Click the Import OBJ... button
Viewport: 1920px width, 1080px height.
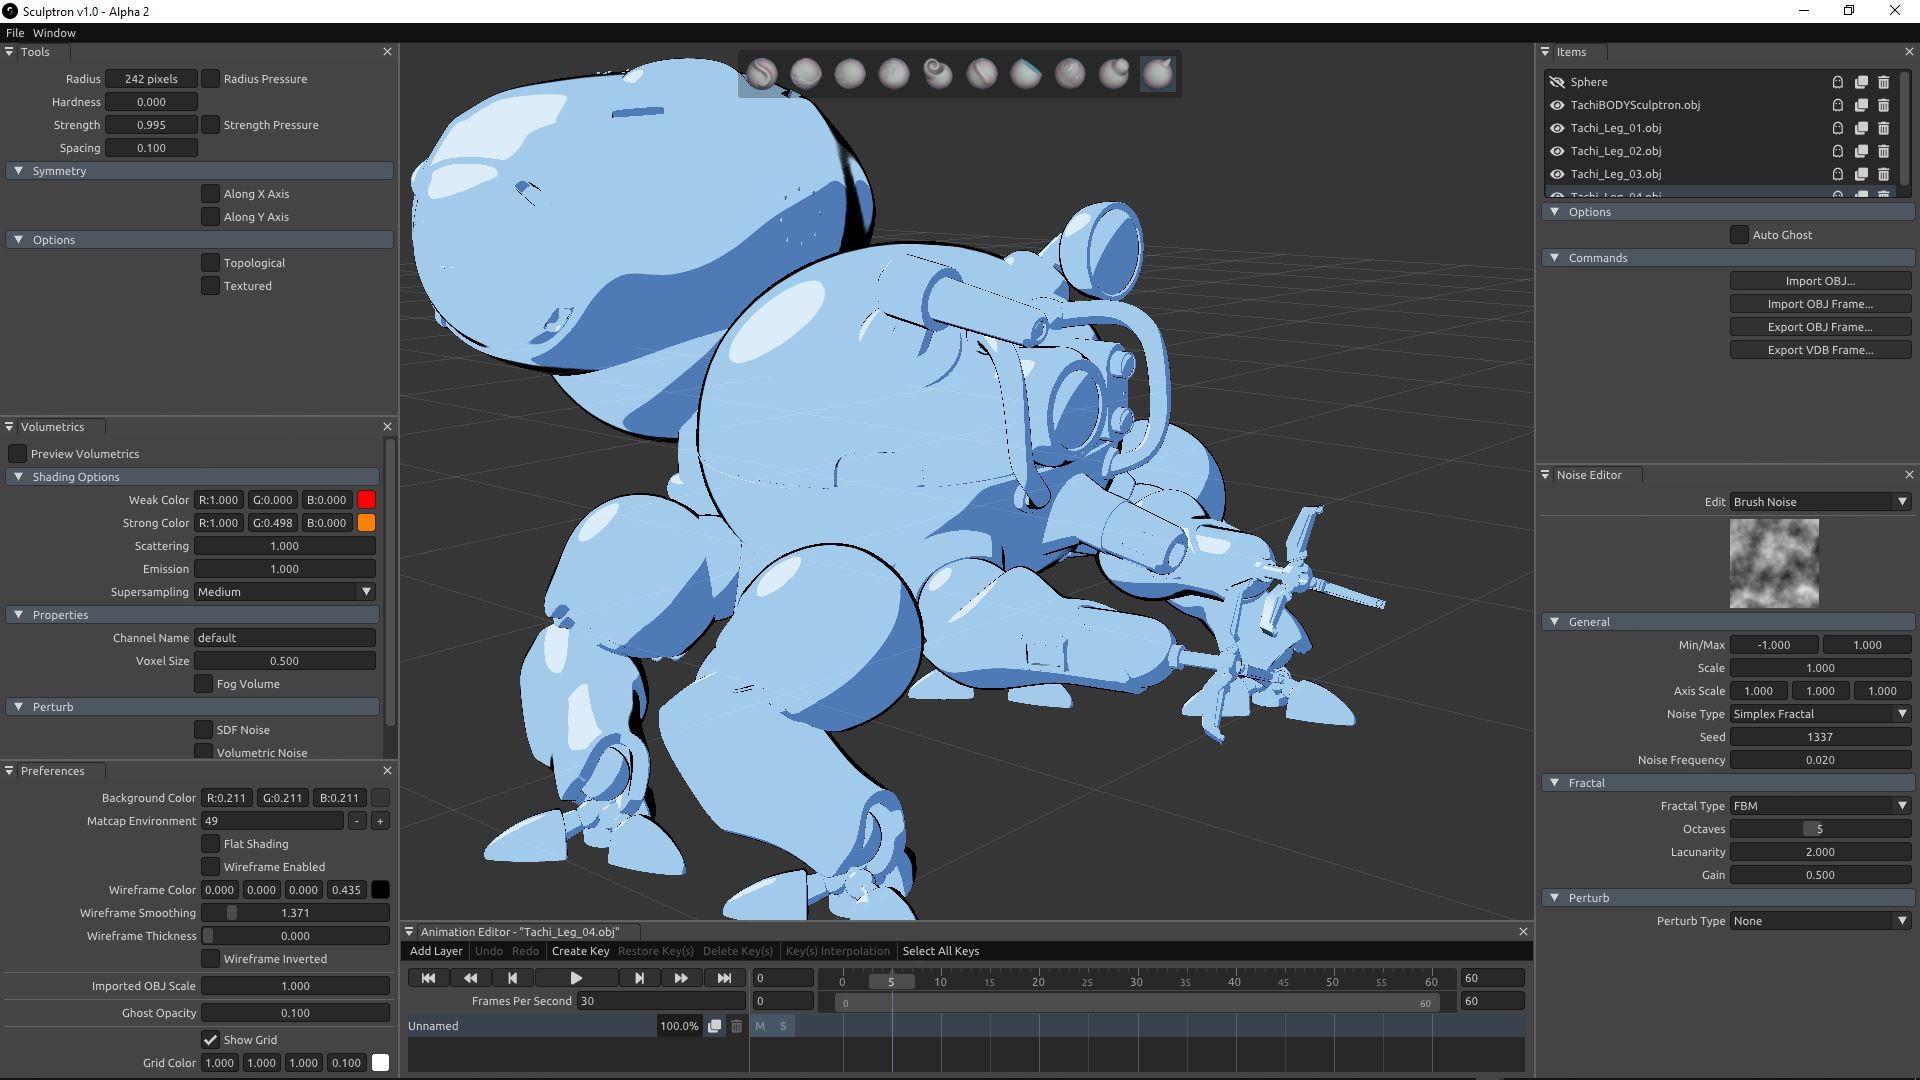click(1820, 281)
